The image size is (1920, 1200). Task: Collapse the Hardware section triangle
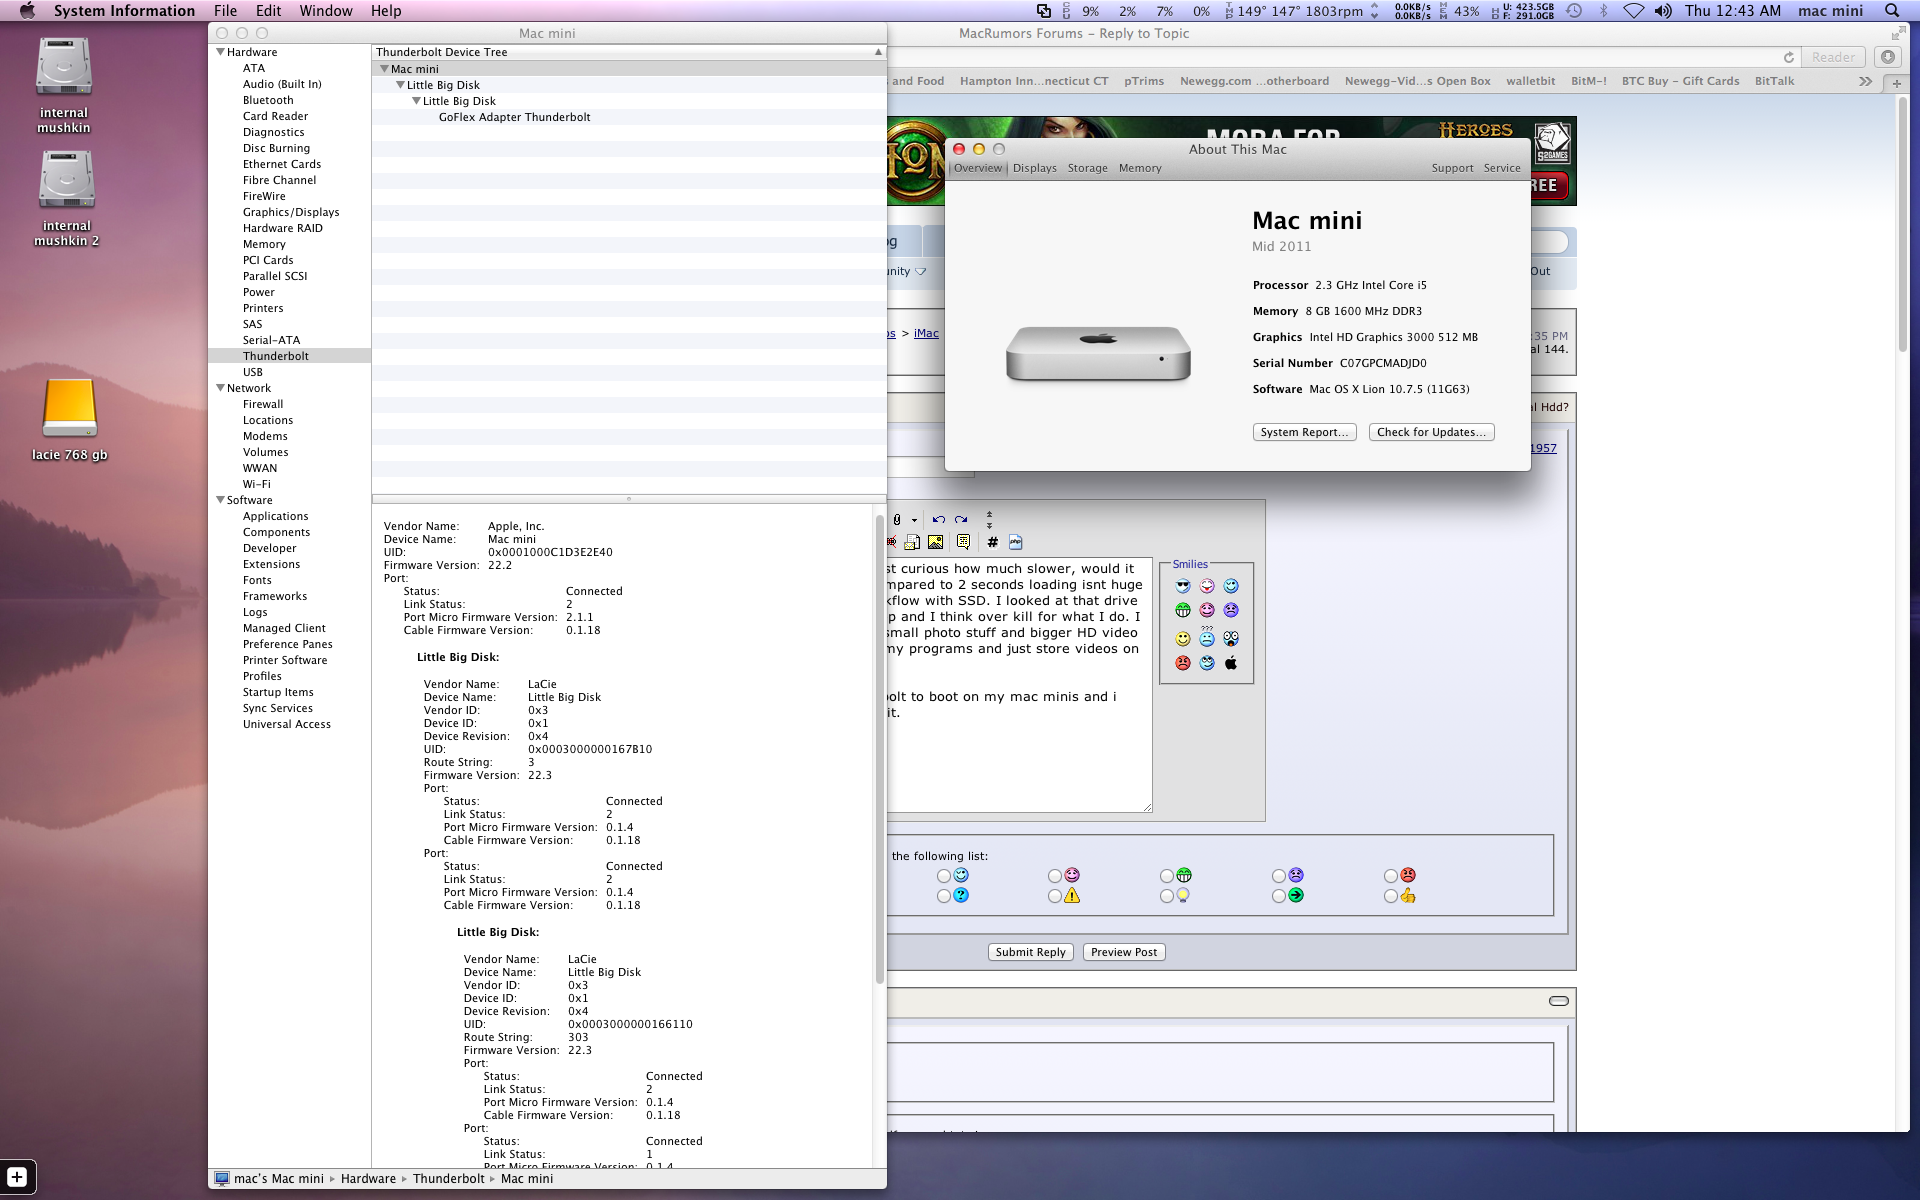click(220, 52)
